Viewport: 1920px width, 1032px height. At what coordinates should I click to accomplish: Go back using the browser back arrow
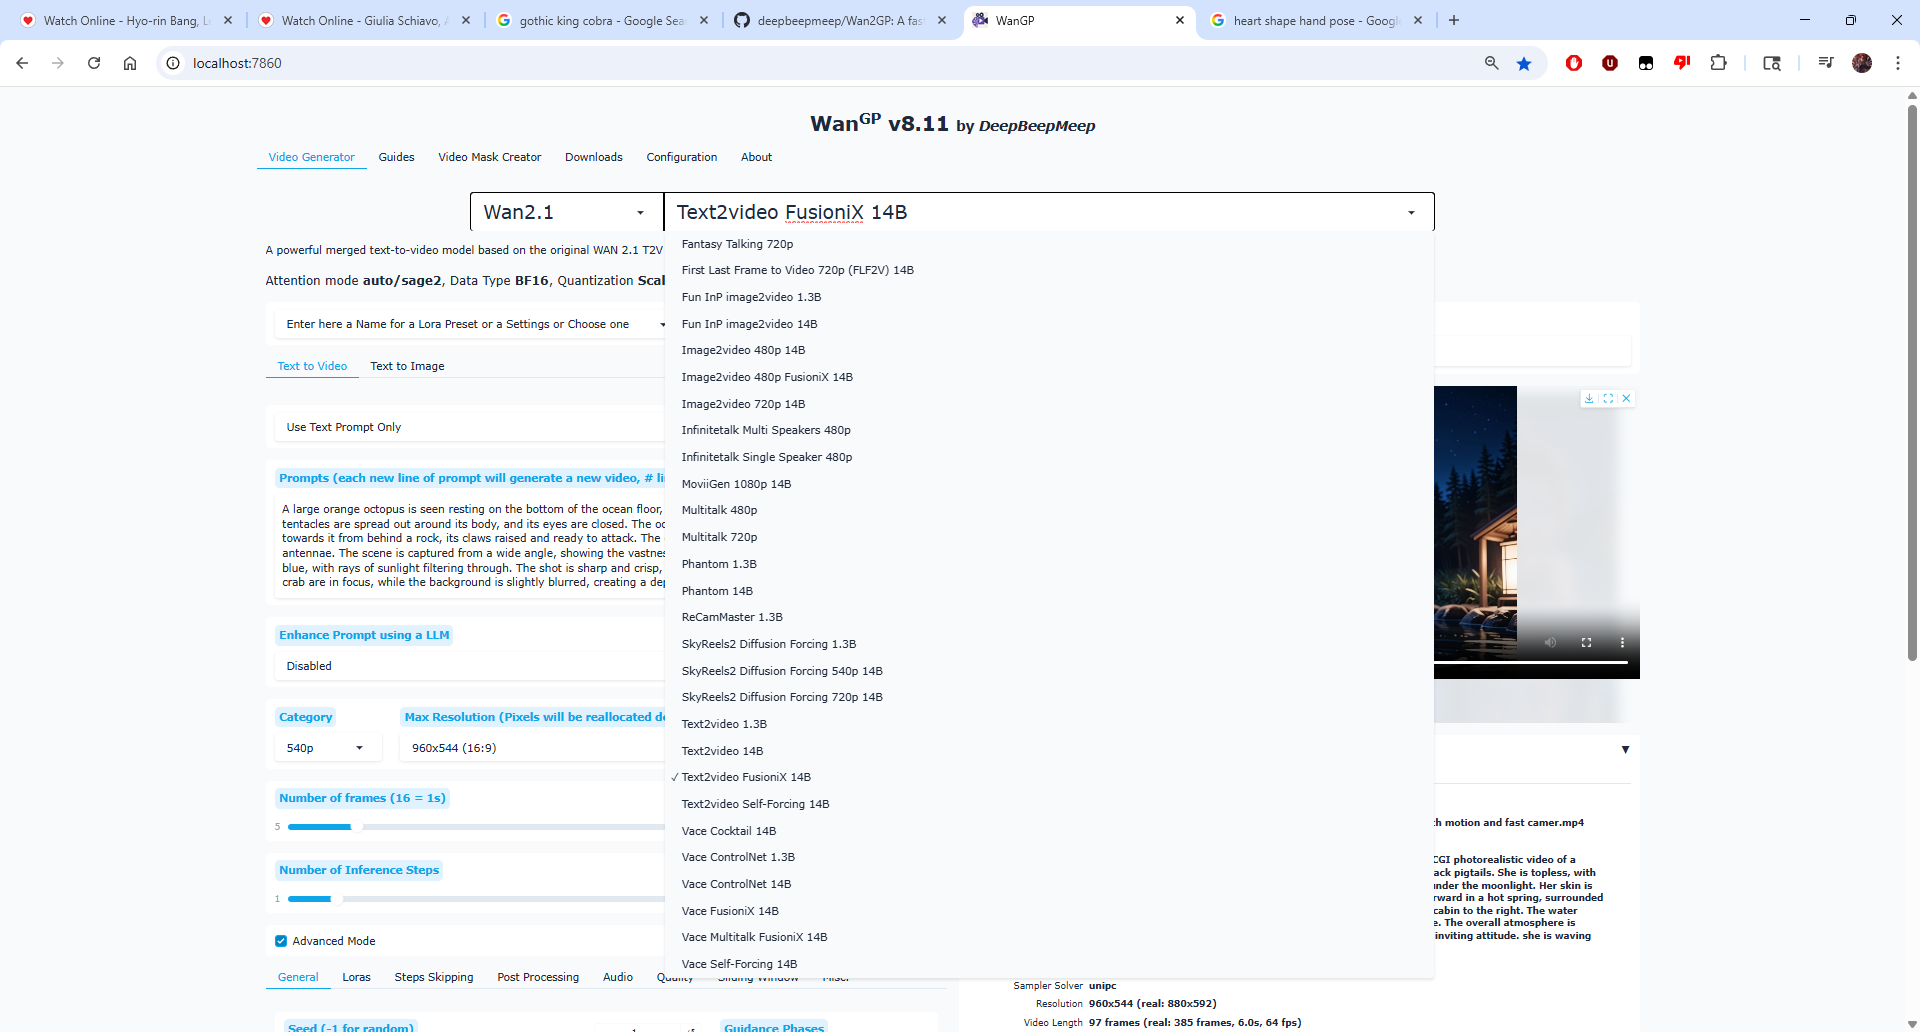pos(22,63)
